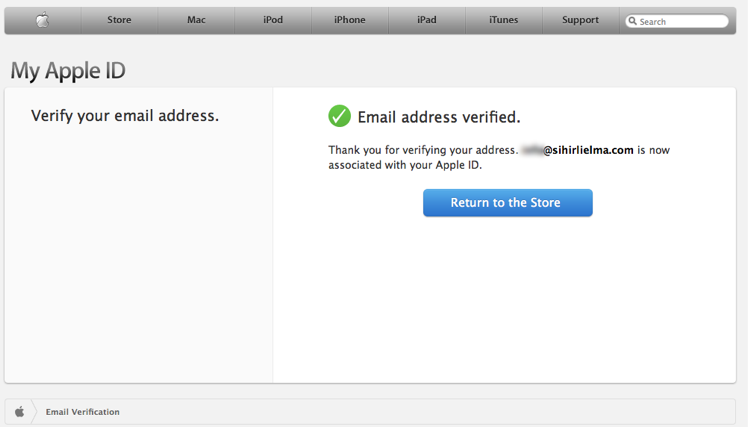Open the iPhone navigation item

(349, 20)
